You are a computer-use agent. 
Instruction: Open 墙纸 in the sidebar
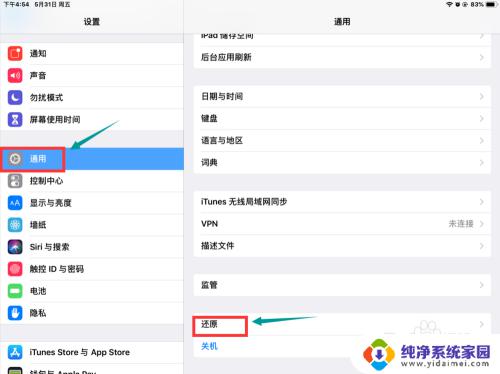click(92, 225)
